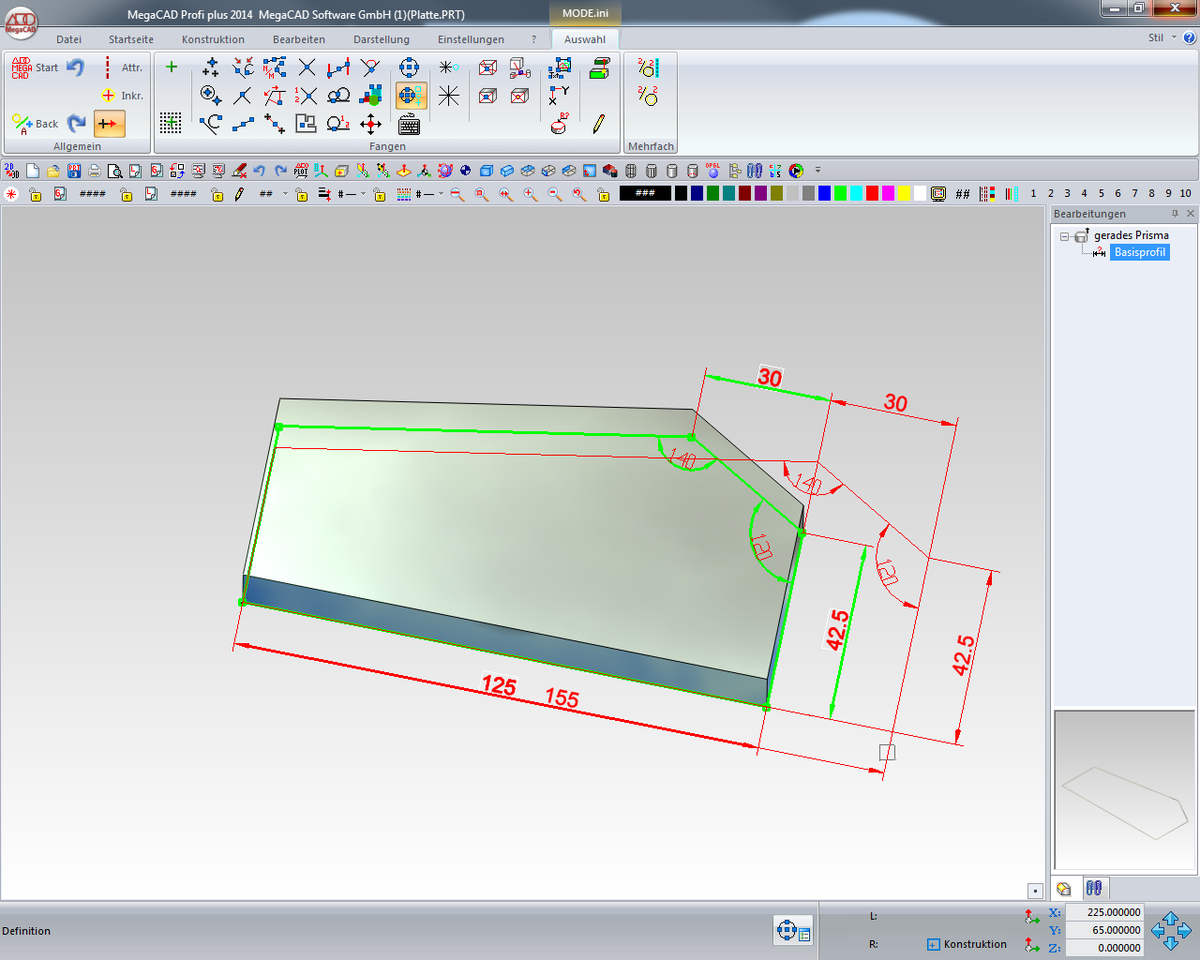This screenshot has width=1200, height=960.
Task: Click the snap settings icon in status bar
Action: click(x=792, y=931)
